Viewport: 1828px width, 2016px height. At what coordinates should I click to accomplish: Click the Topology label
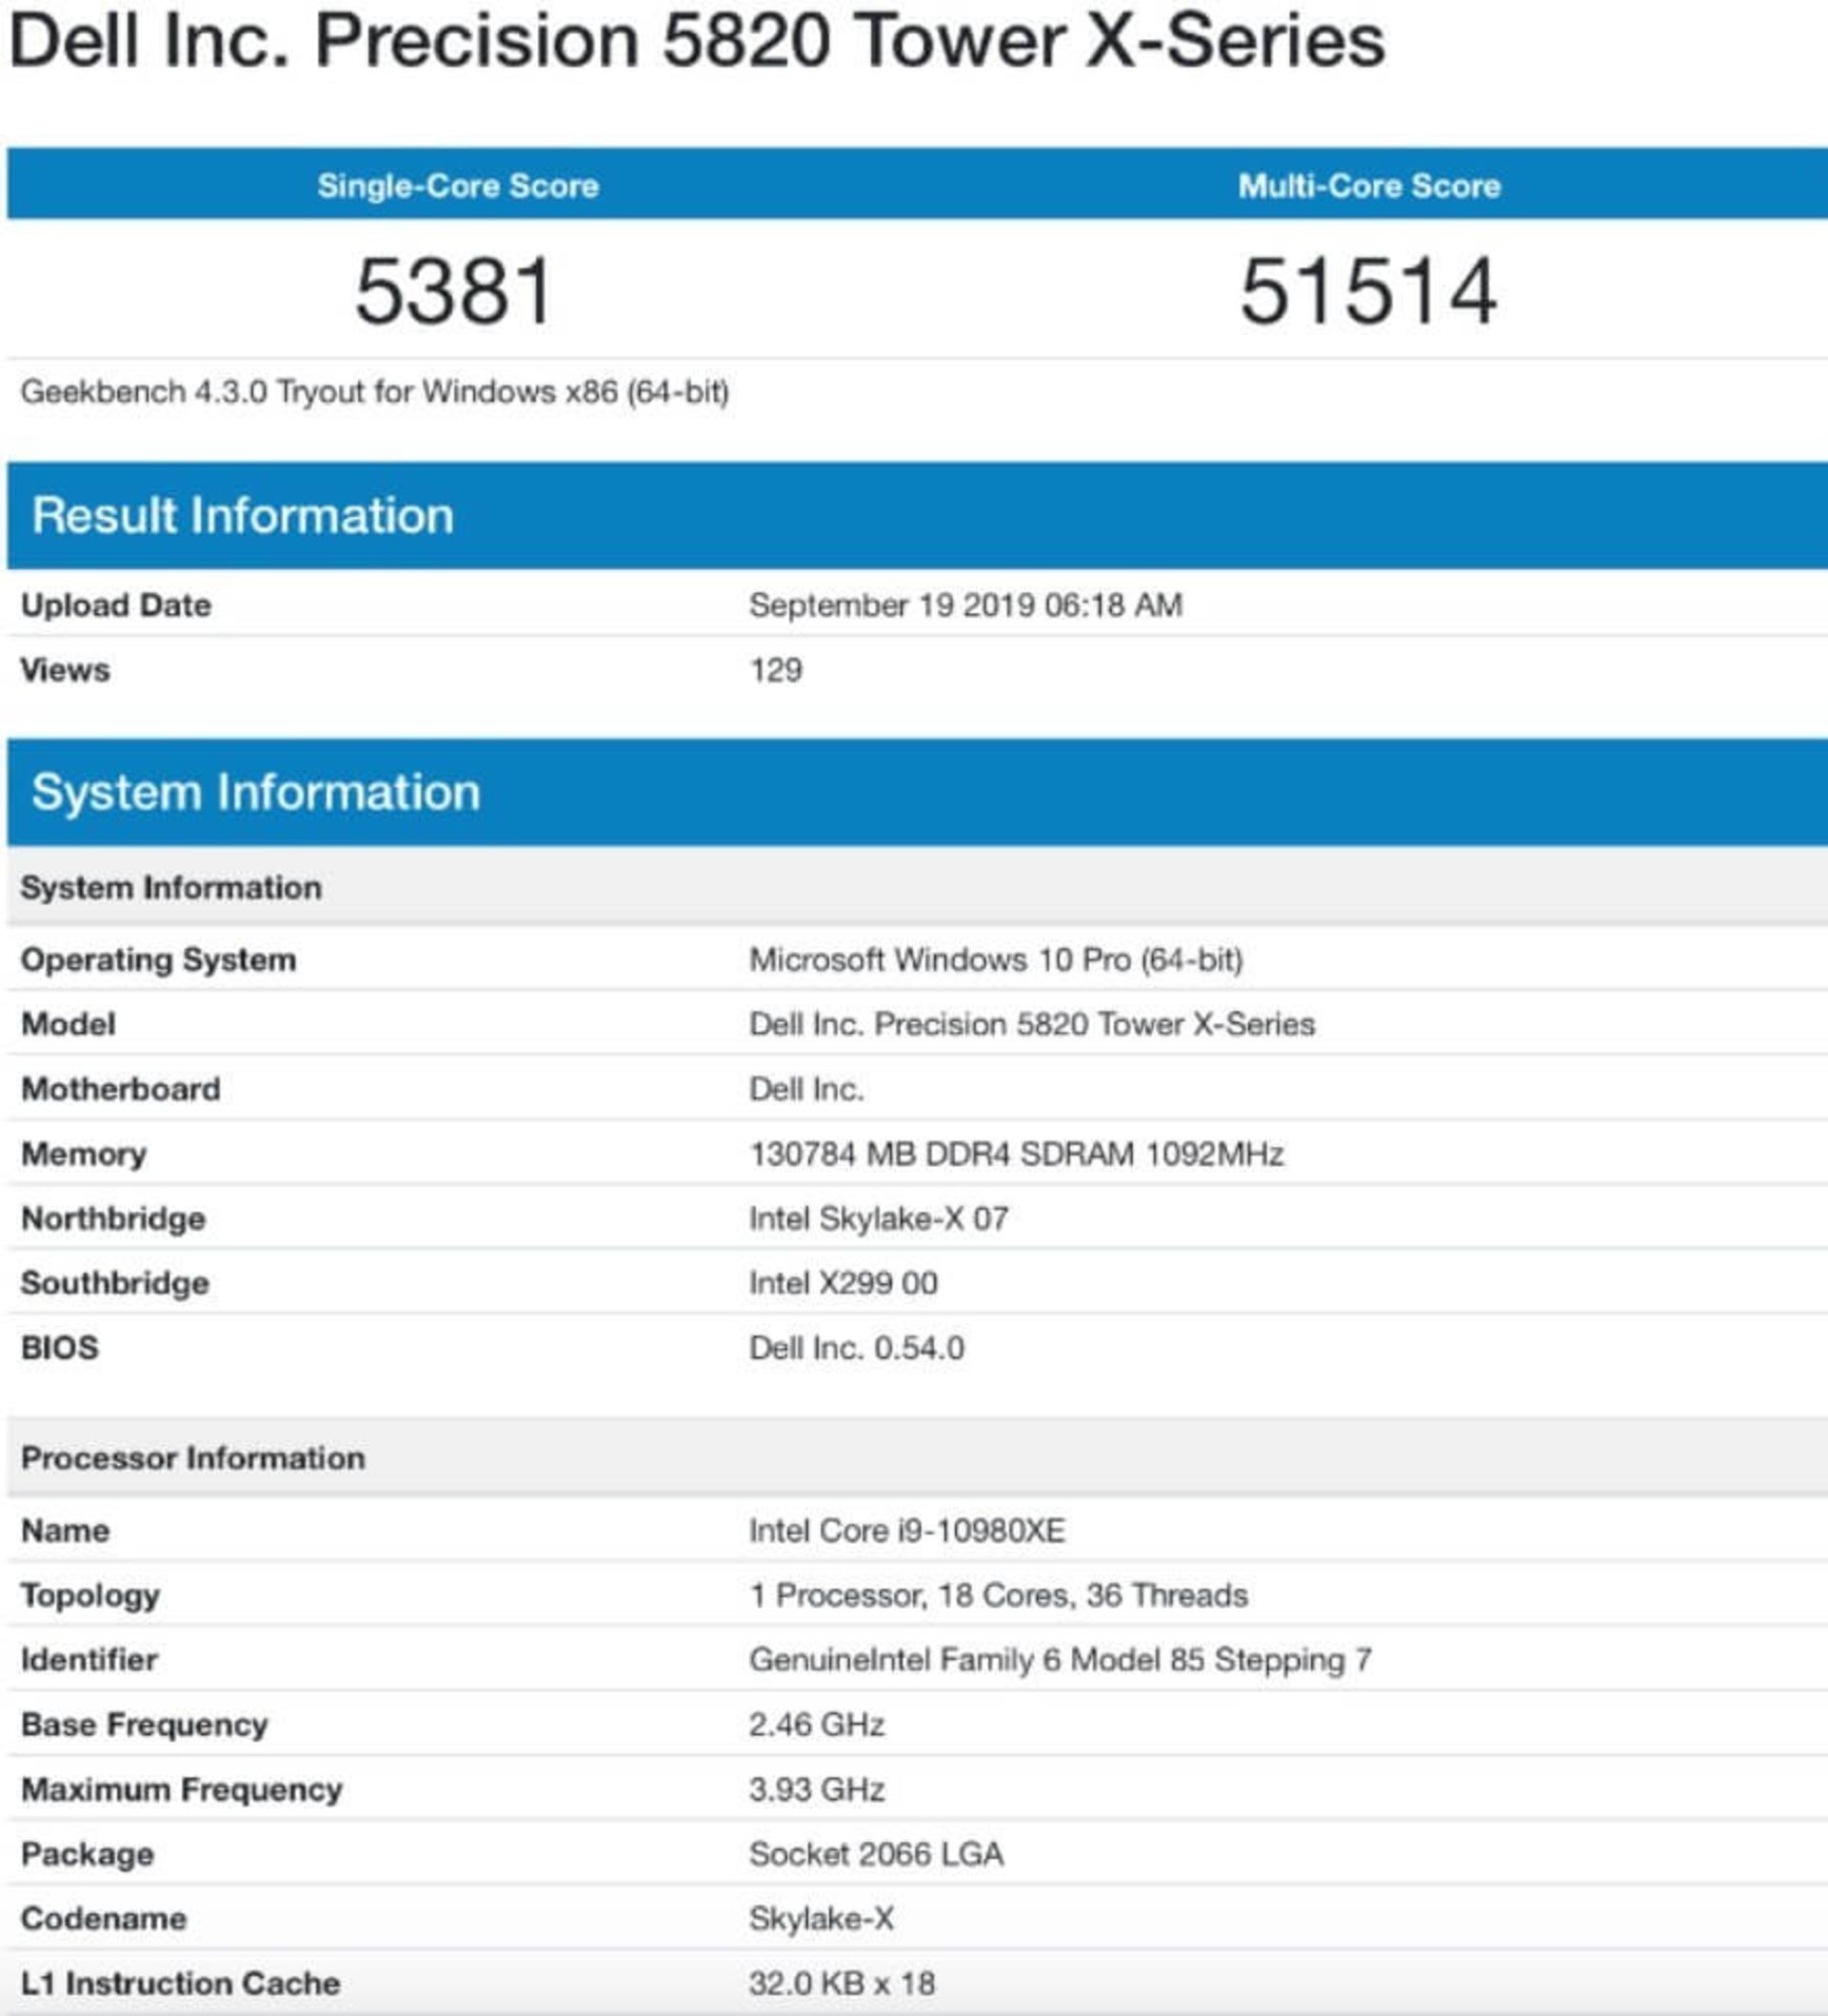click(90, 1596)
